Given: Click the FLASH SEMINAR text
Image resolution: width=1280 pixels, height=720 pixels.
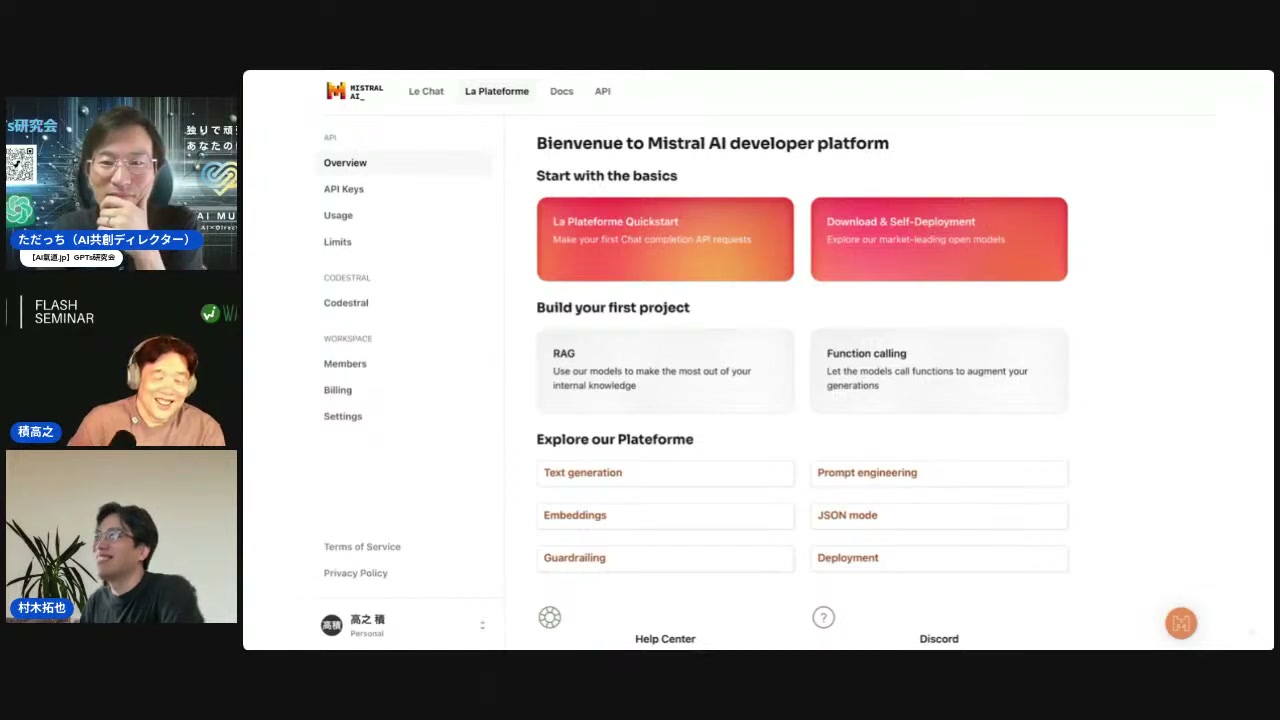Looking at the screenshot, I should click(64, 312).
